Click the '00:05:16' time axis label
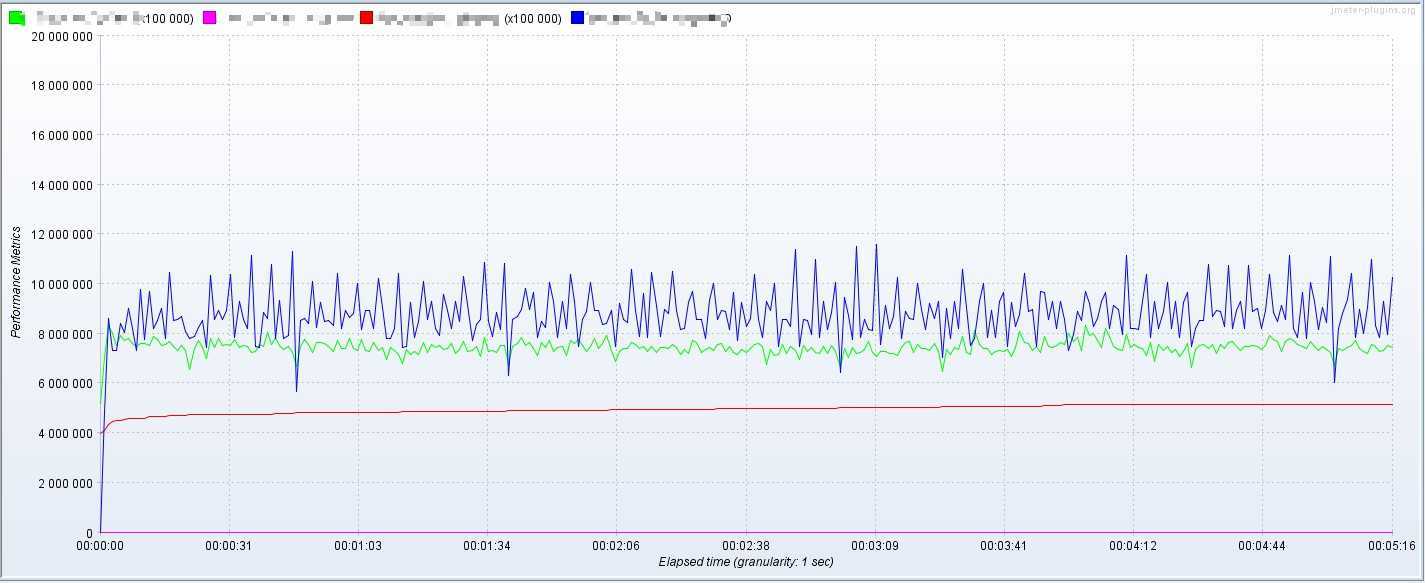Viewport: 1425px width, 583px height. [x=1392, y=547]
